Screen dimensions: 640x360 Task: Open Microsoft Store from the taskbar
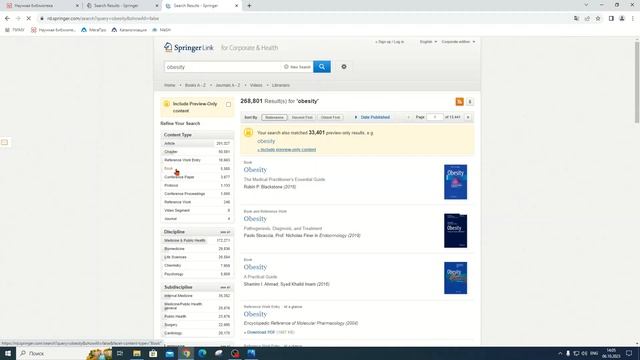click(153, 353)
